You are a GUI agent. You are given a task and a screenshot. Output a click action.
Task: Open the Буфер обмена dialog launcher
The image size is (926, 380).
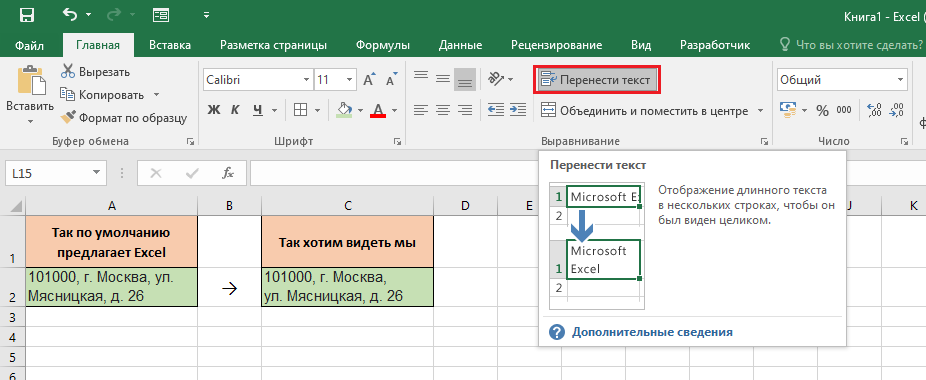coord(191,142)
